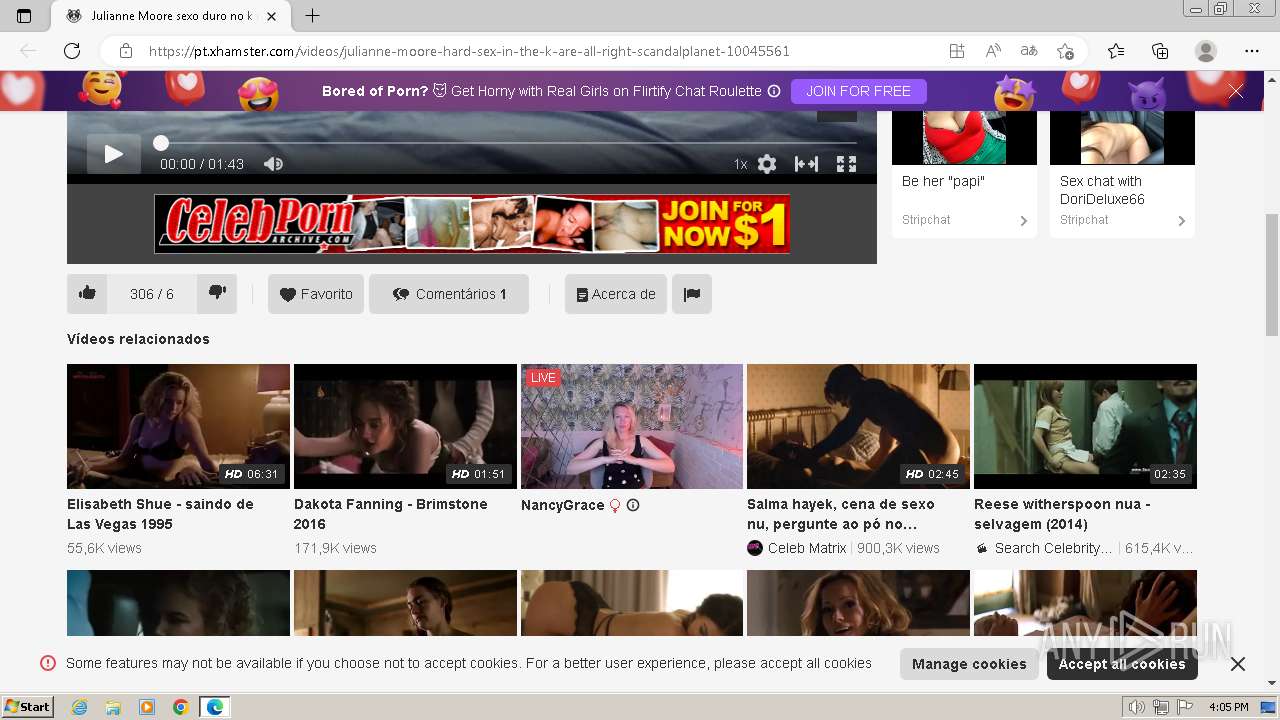Click Manage cookies button
The image size is (1280, 720).
969,664
